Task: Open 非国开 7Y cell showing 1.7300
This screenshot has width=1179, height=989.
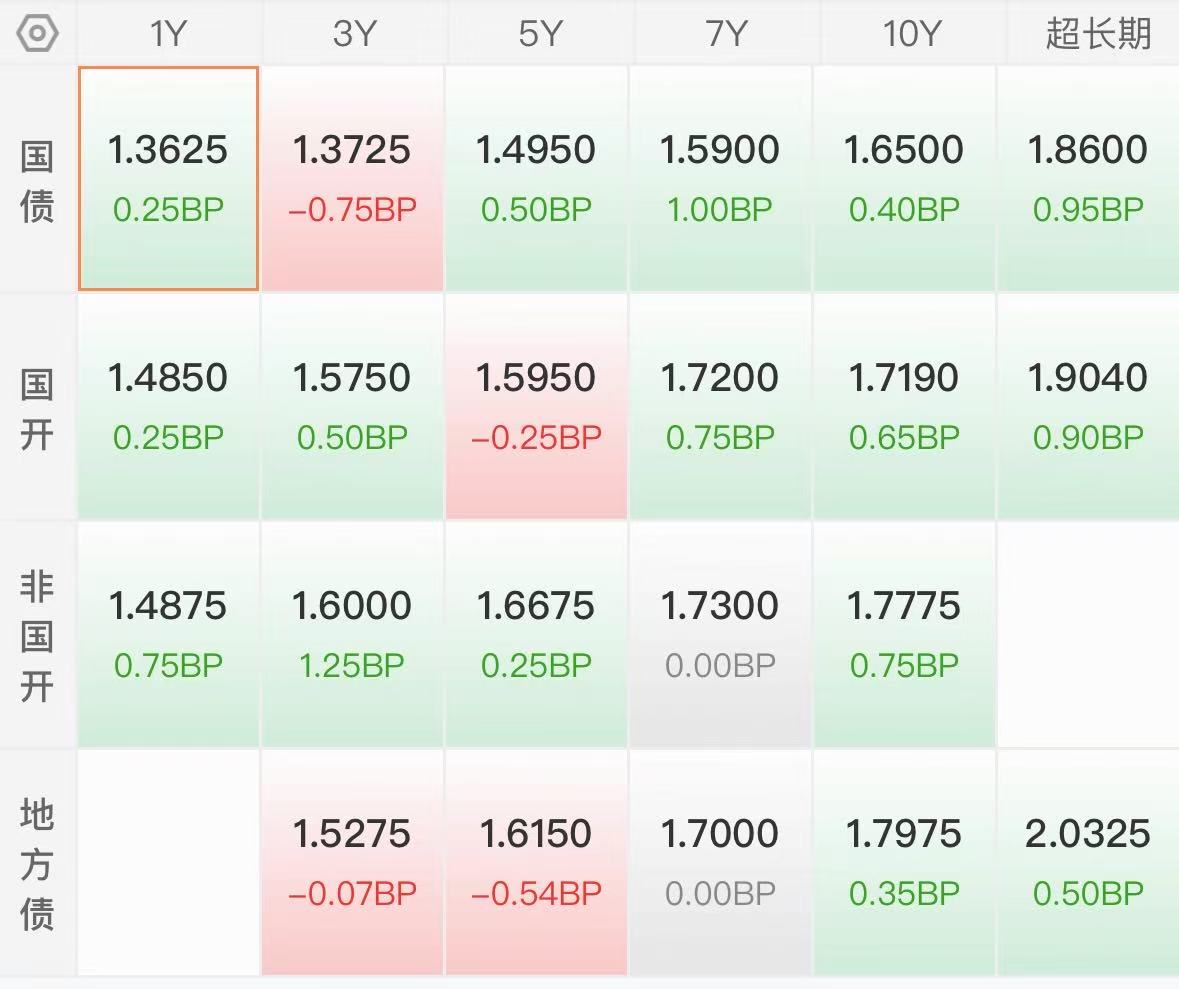Action: pos(720,634)
